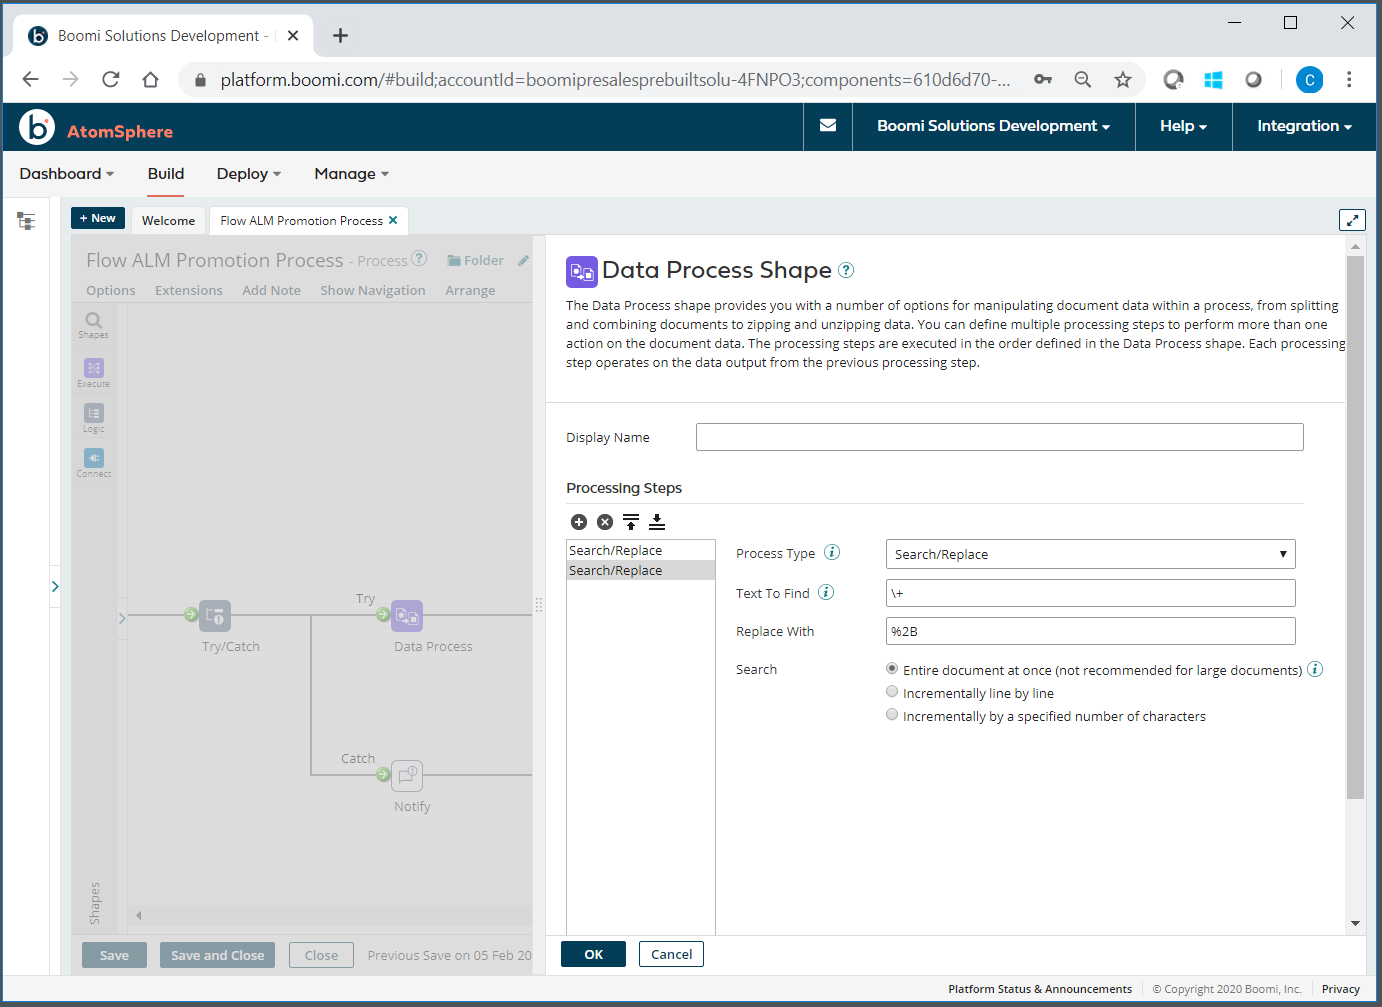The image size is (1382, 1007).
Task: Enable Incrementally by specified number of characters
Action: [892, 714]
